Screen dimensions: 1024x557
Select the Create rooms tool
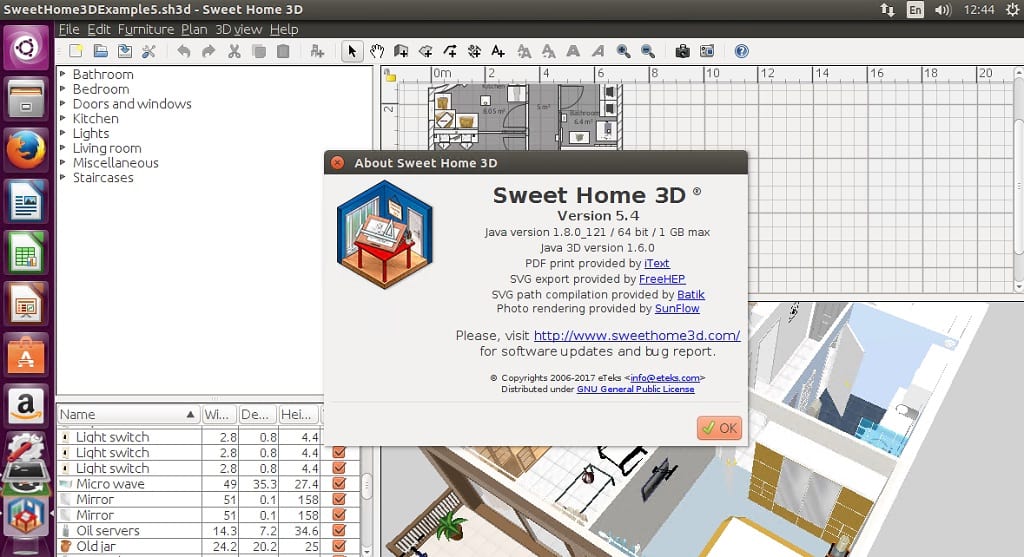[425, 51]
